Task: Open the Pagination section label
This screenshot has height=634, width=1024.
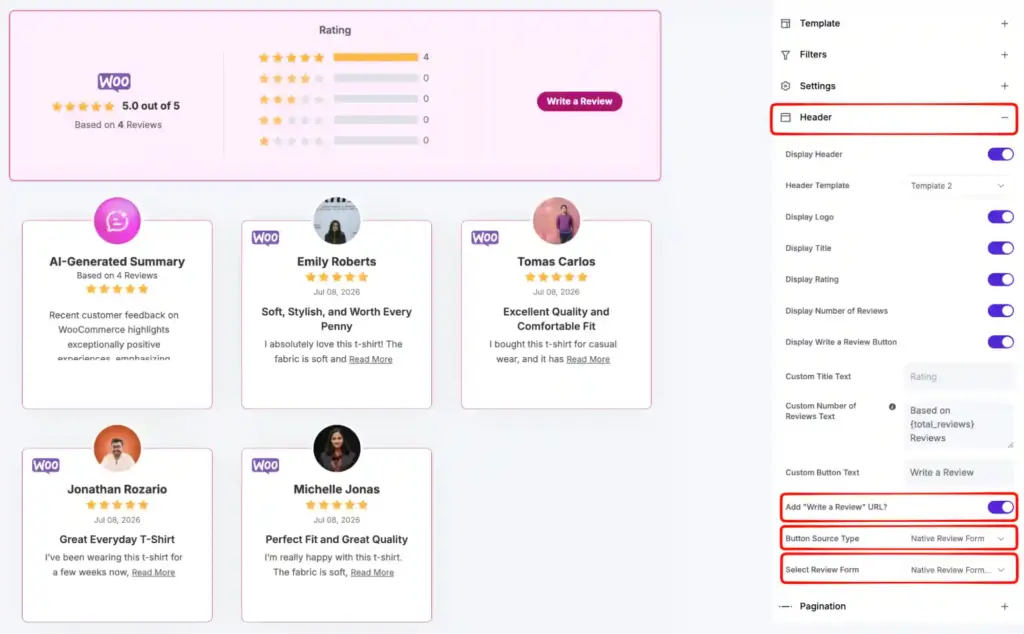Action: pos(822,607)
